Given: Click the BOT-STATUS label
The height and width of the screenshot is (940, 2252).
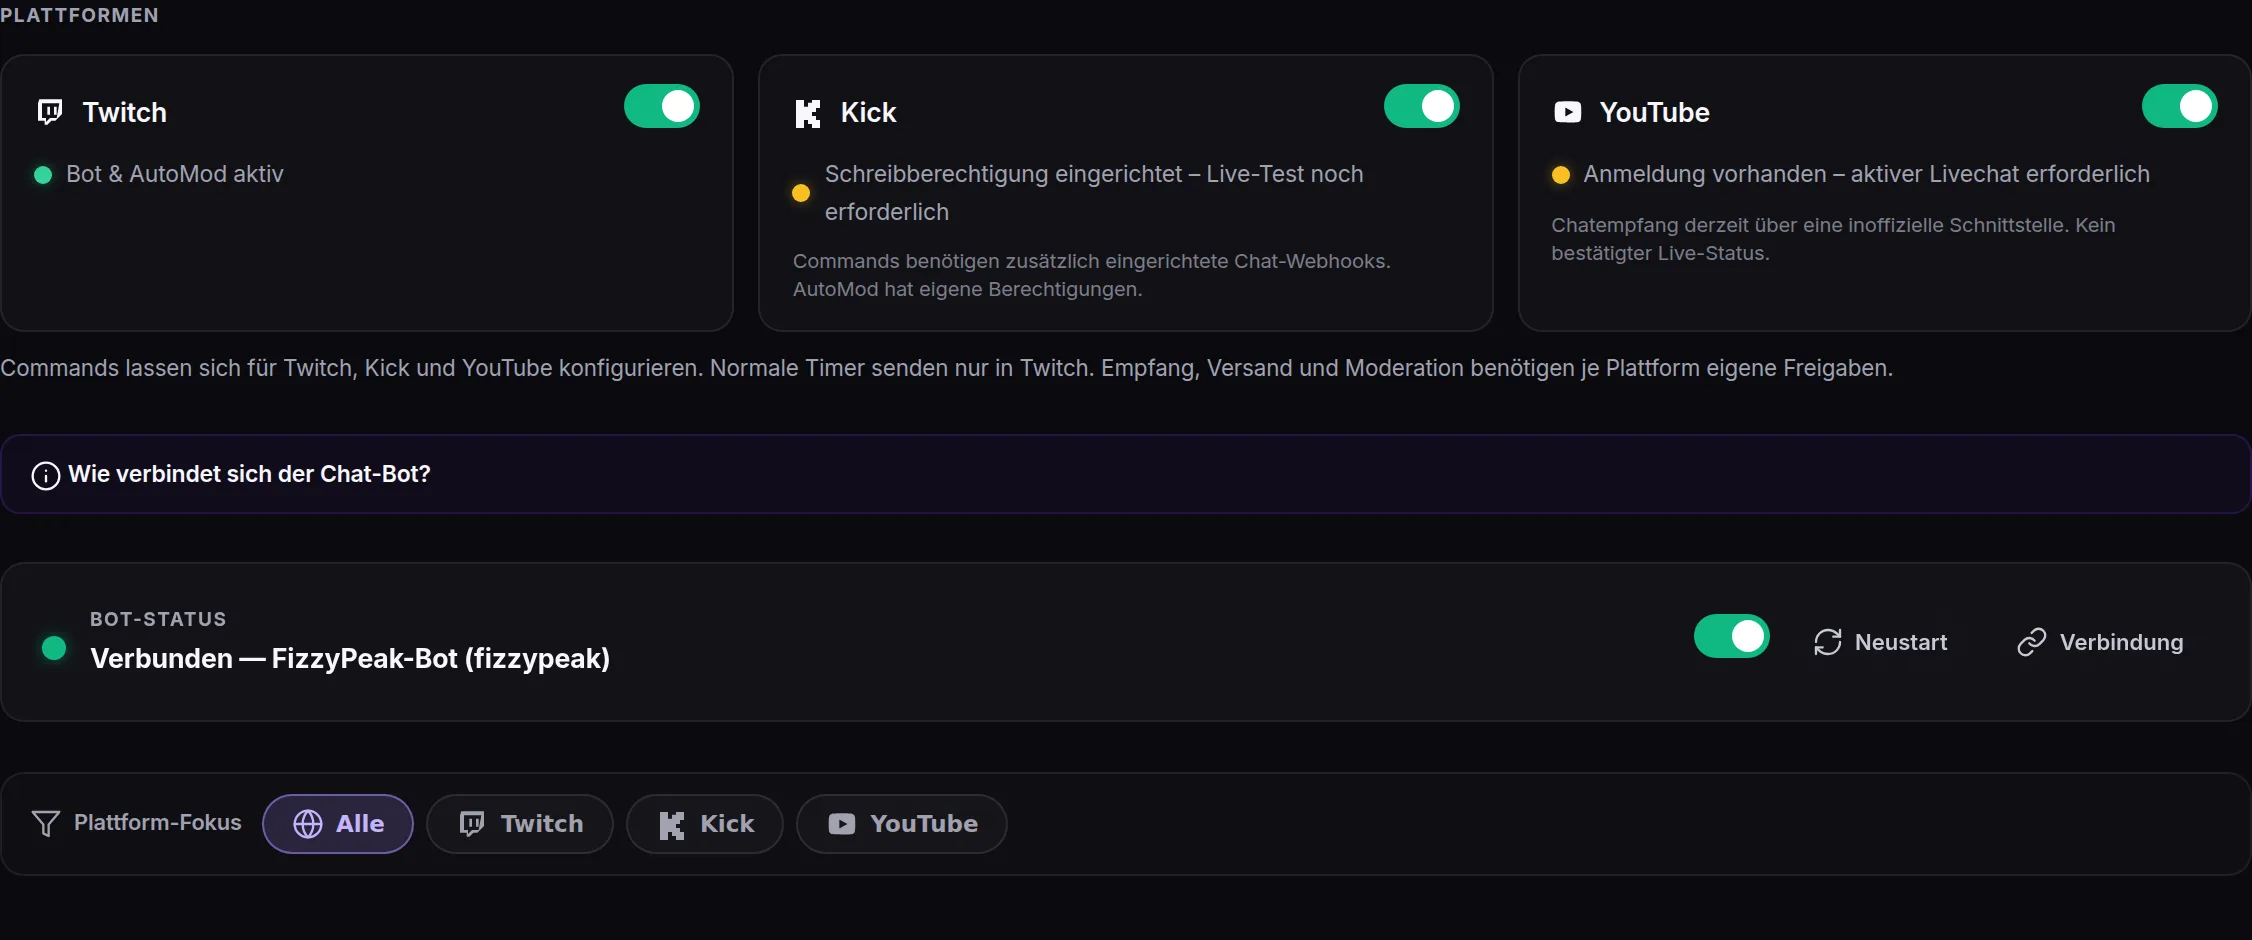Looking at the screenshot, I should 158,619.
